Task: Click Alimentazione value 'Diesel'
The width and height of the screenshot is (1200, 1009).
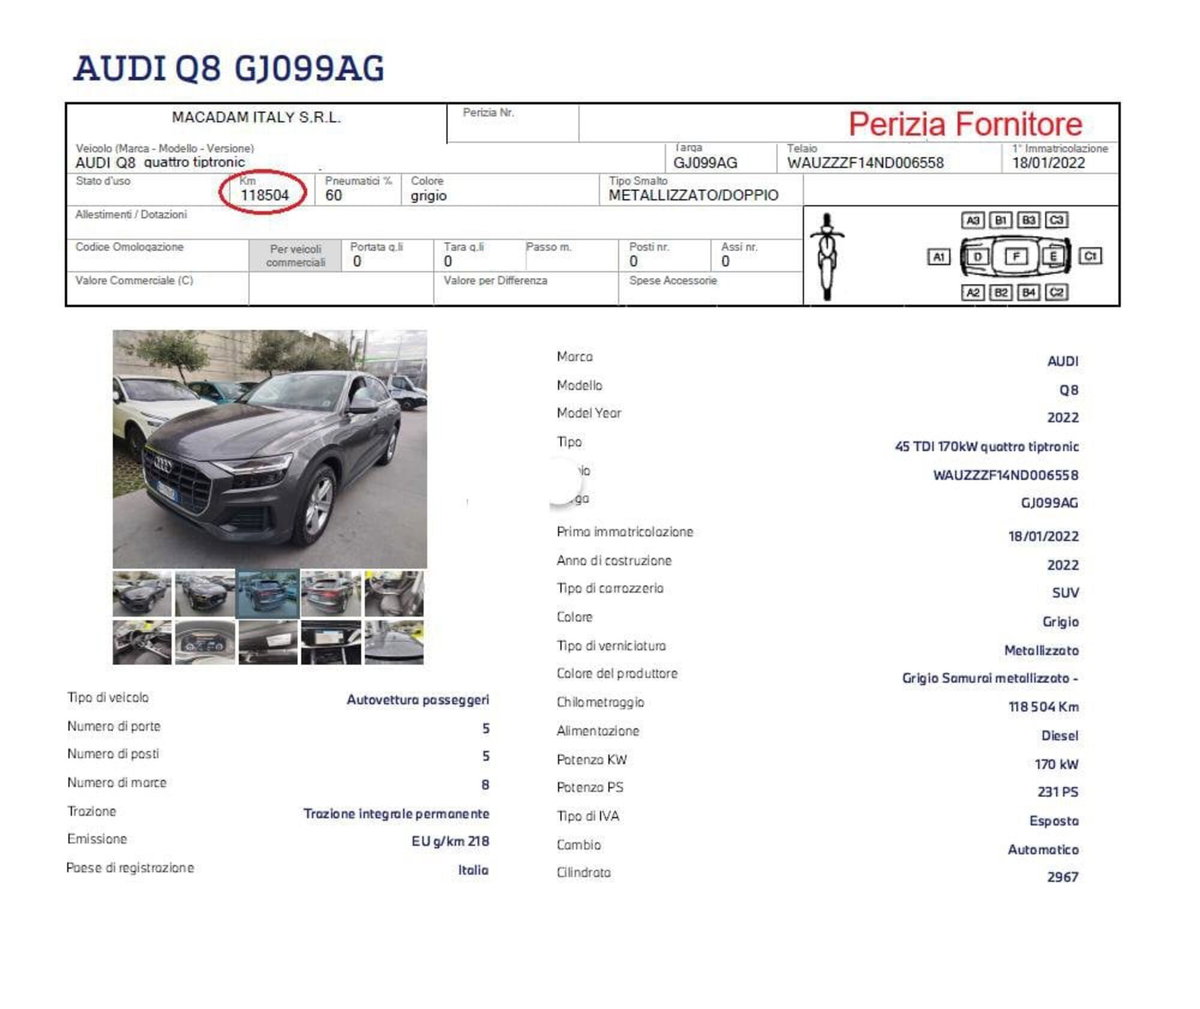Action: click(1060, 736)
